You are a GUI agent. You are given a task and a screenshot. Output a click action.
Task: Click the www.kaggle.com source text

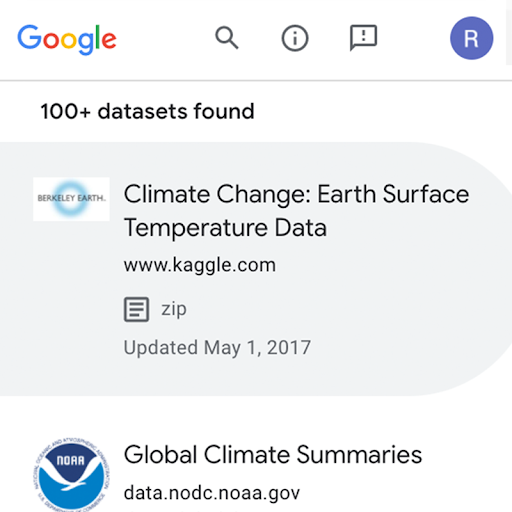tap(200, 265)
